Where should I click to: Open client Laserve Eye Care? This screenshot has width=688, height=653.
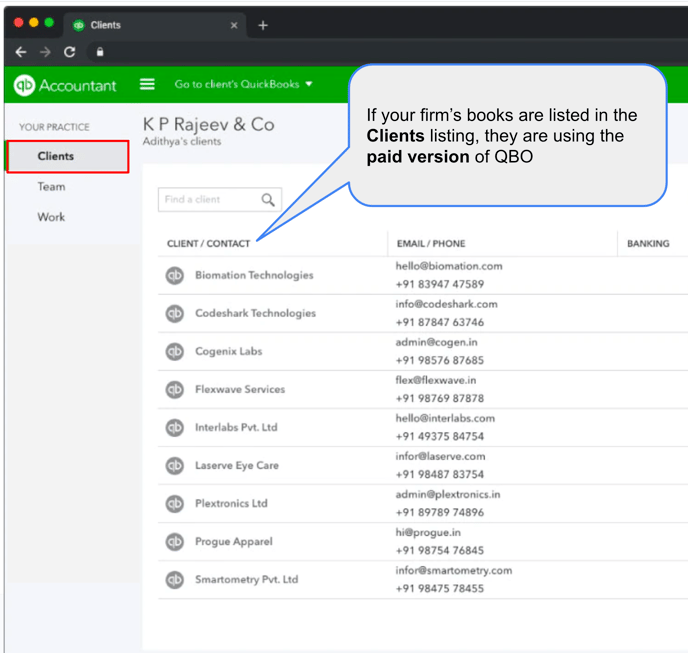pyautogui.click(x=237, y=465)
